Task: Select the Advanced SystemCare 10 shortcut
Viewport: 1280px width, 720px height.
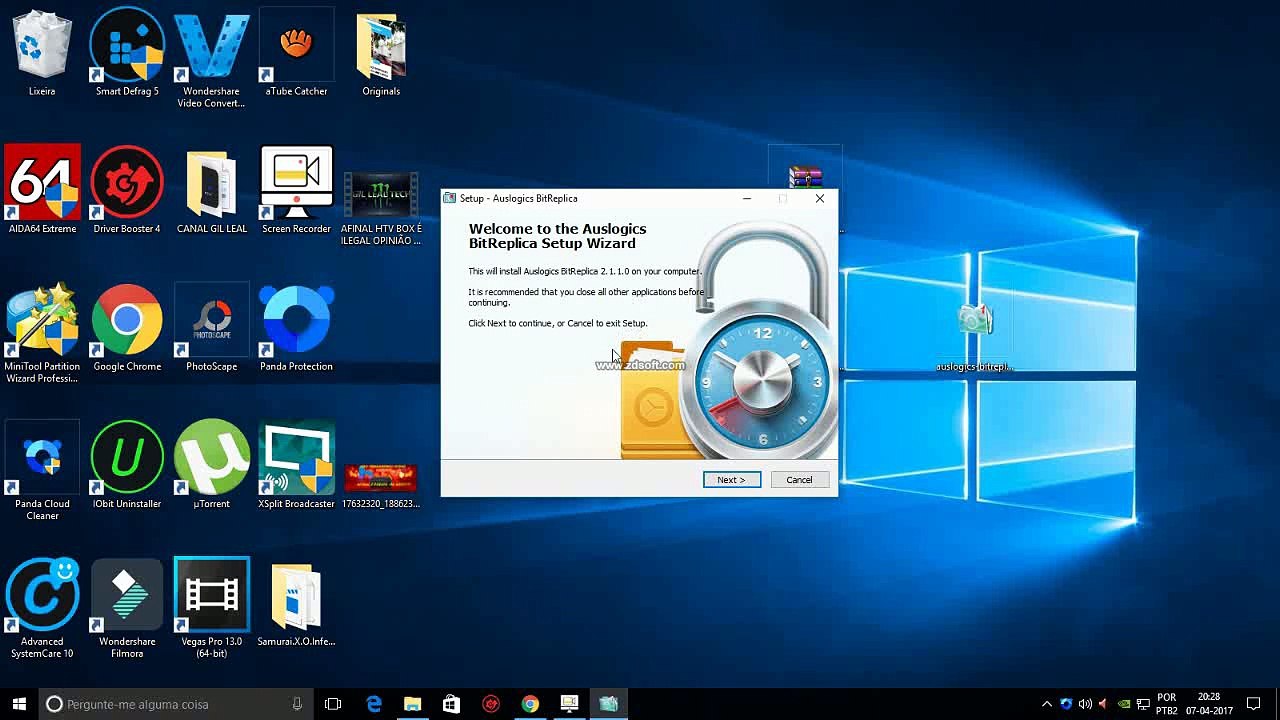Action: tap(42, 608)
